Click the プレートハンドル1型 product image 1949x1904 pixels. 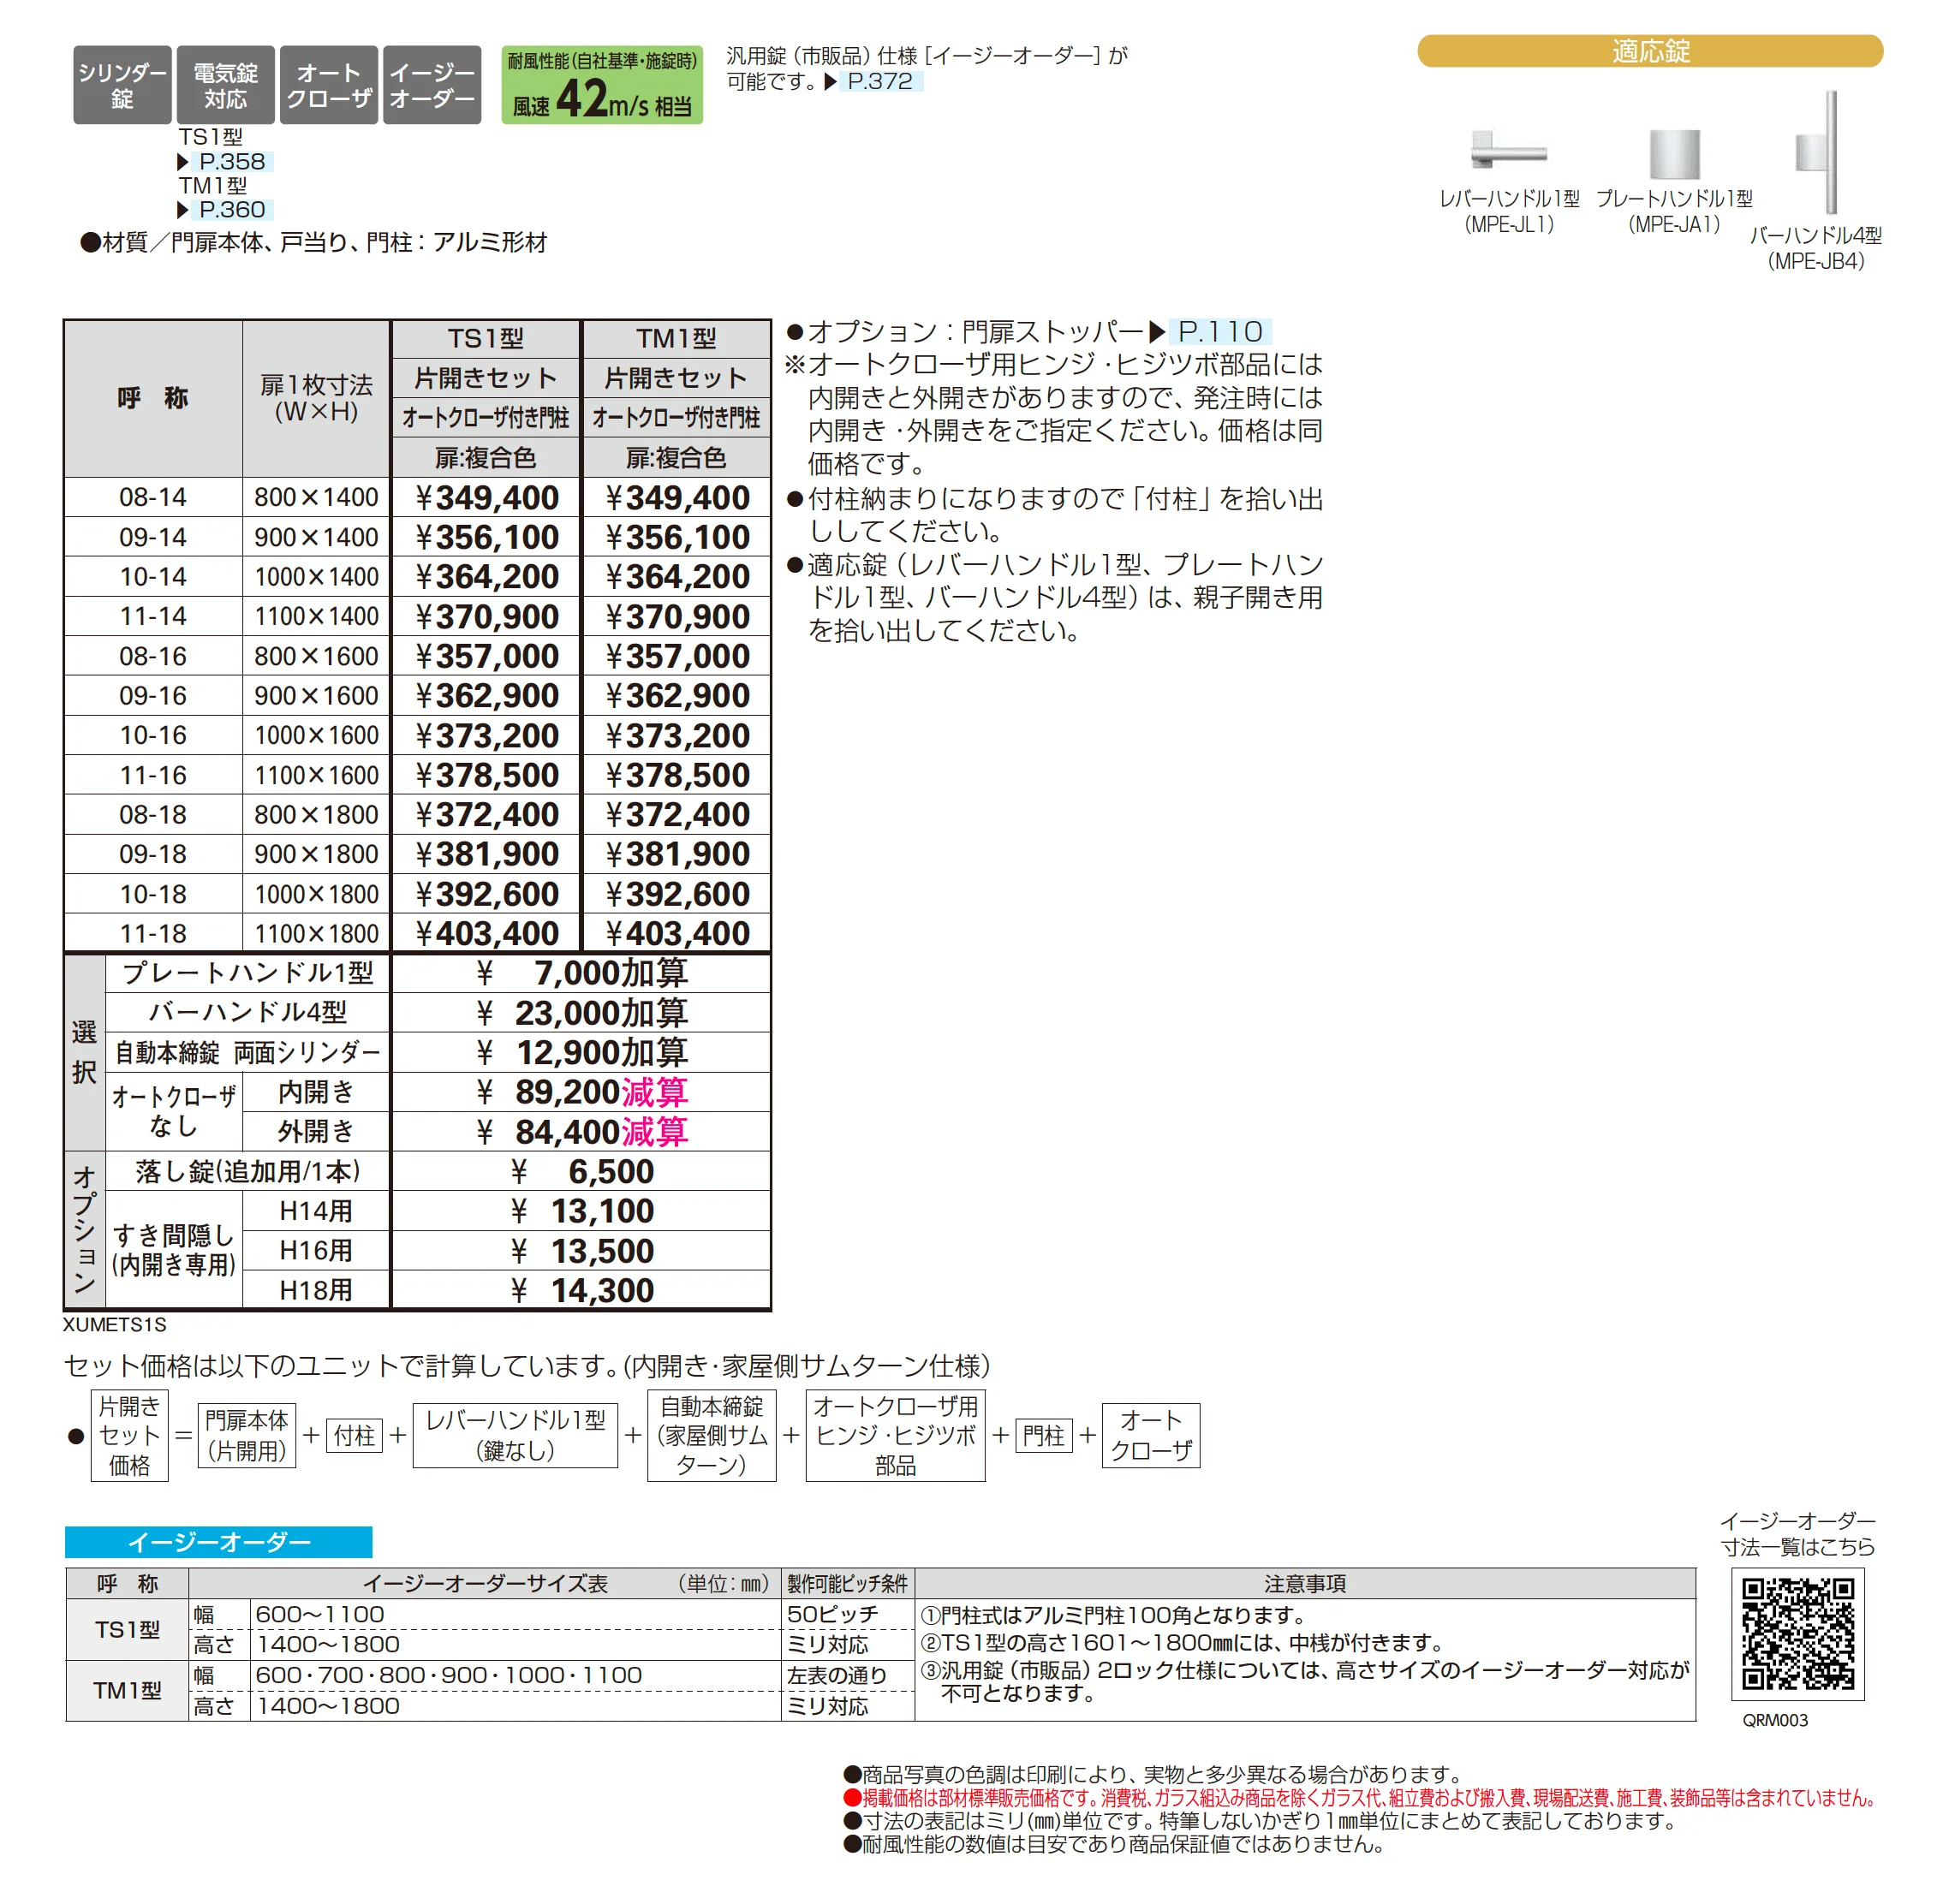point(1674,154)
